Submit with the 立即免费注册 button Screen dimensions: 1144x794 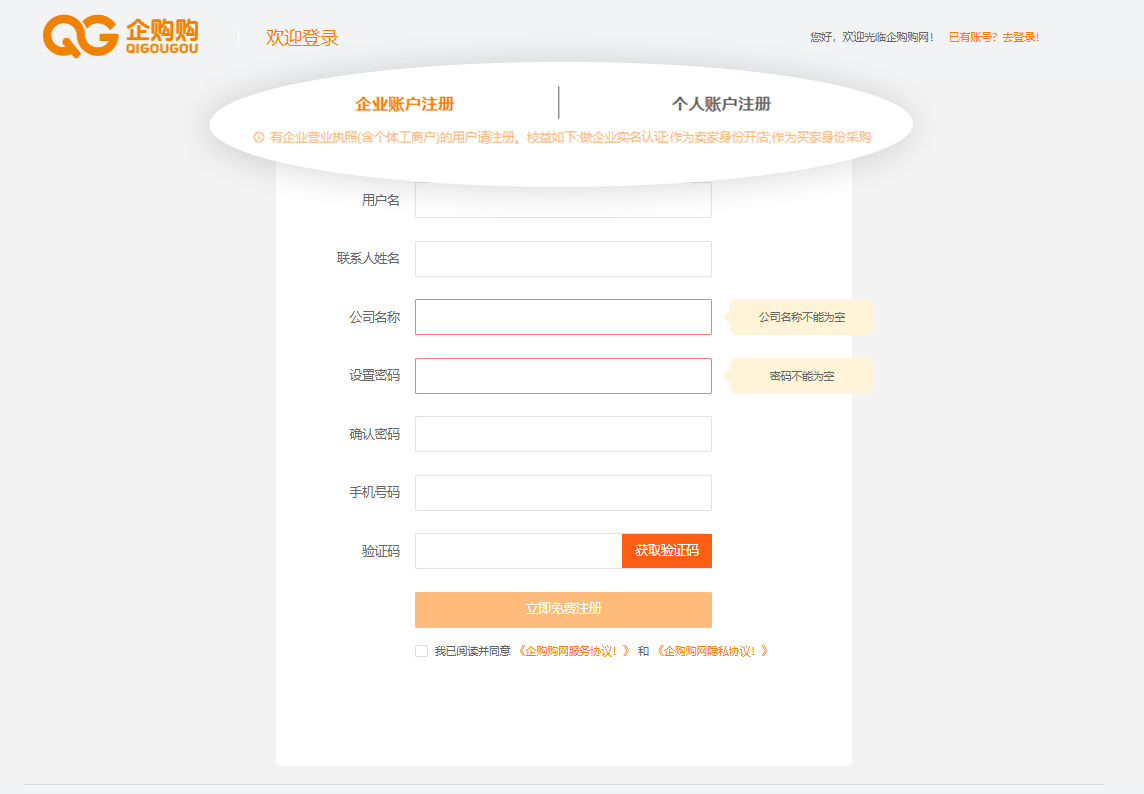(x=563, y=609)
